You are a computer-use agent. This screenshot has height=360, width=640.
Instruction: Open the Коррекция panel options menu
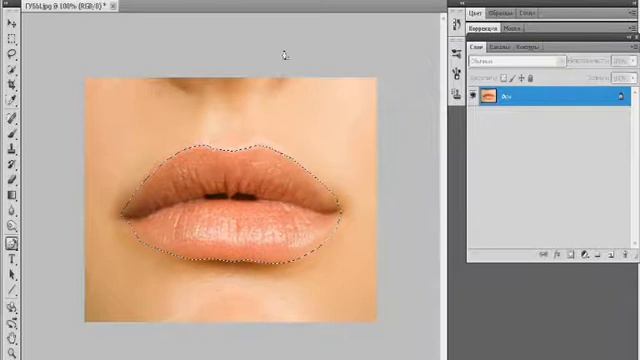click(x=633, y=28)
